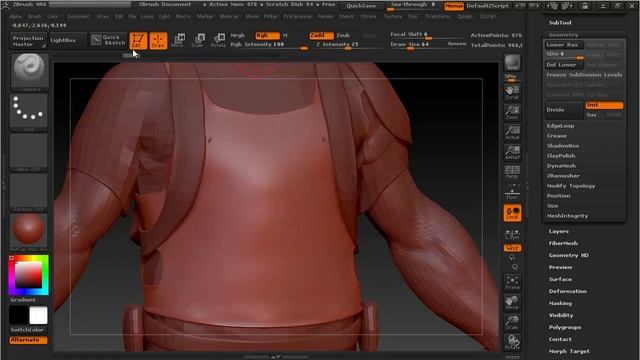Click the right-shelf Rotate view icon
This screenshot has width=640, height=360.
click(x=512, y=342)
